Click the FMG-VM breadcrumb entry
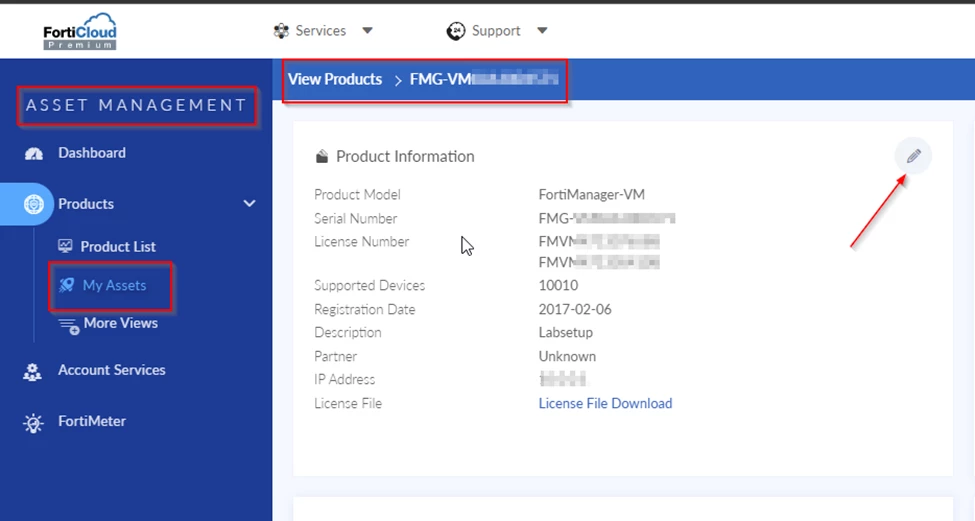975x521 pixels. (484, 79)
